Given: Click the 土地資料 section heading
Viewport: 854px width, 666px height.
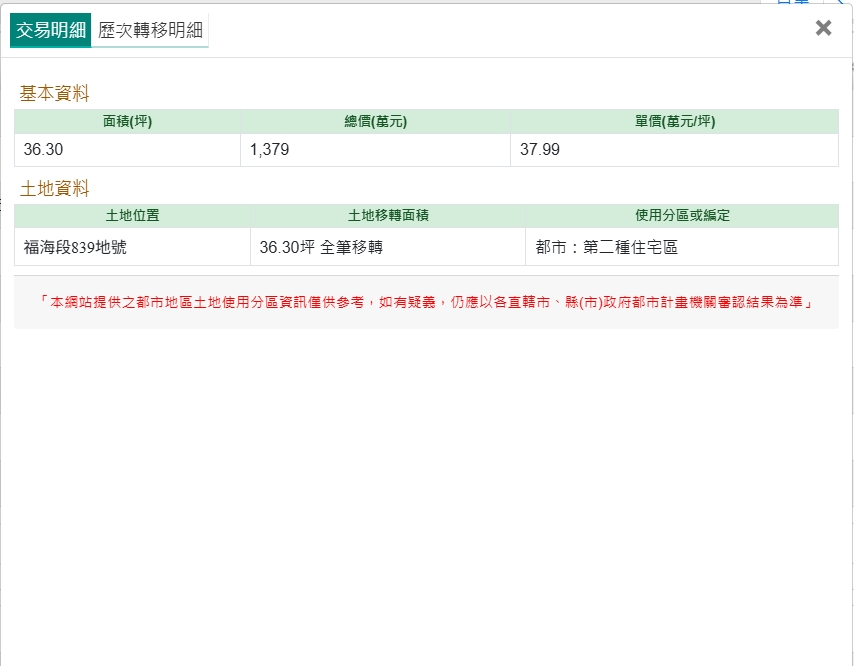Looking at the screenshot, I should [55, 188].
